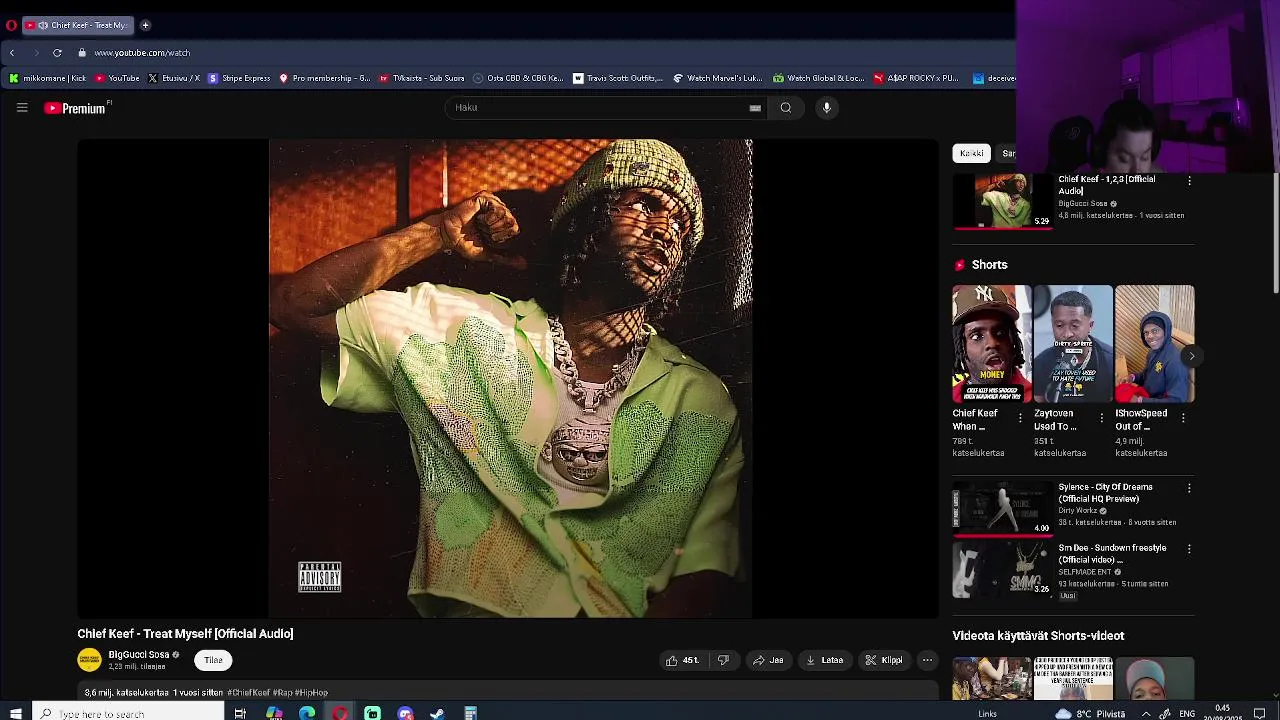
Task: Open a new browser tab with plus
Action: tap(145, 25)
